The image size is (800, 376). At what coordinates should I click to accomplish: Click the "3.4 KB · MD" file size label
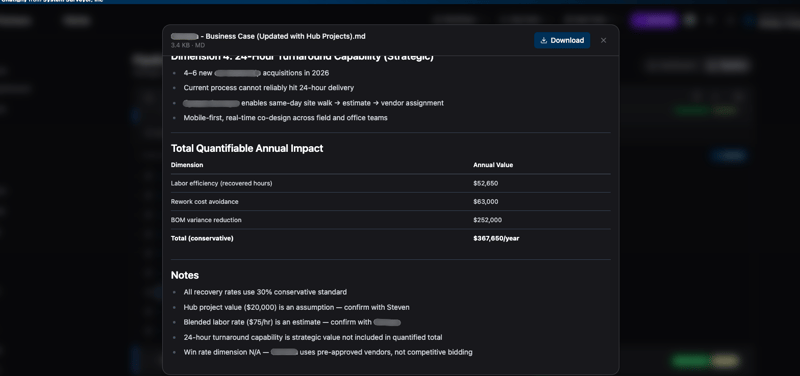188,45
